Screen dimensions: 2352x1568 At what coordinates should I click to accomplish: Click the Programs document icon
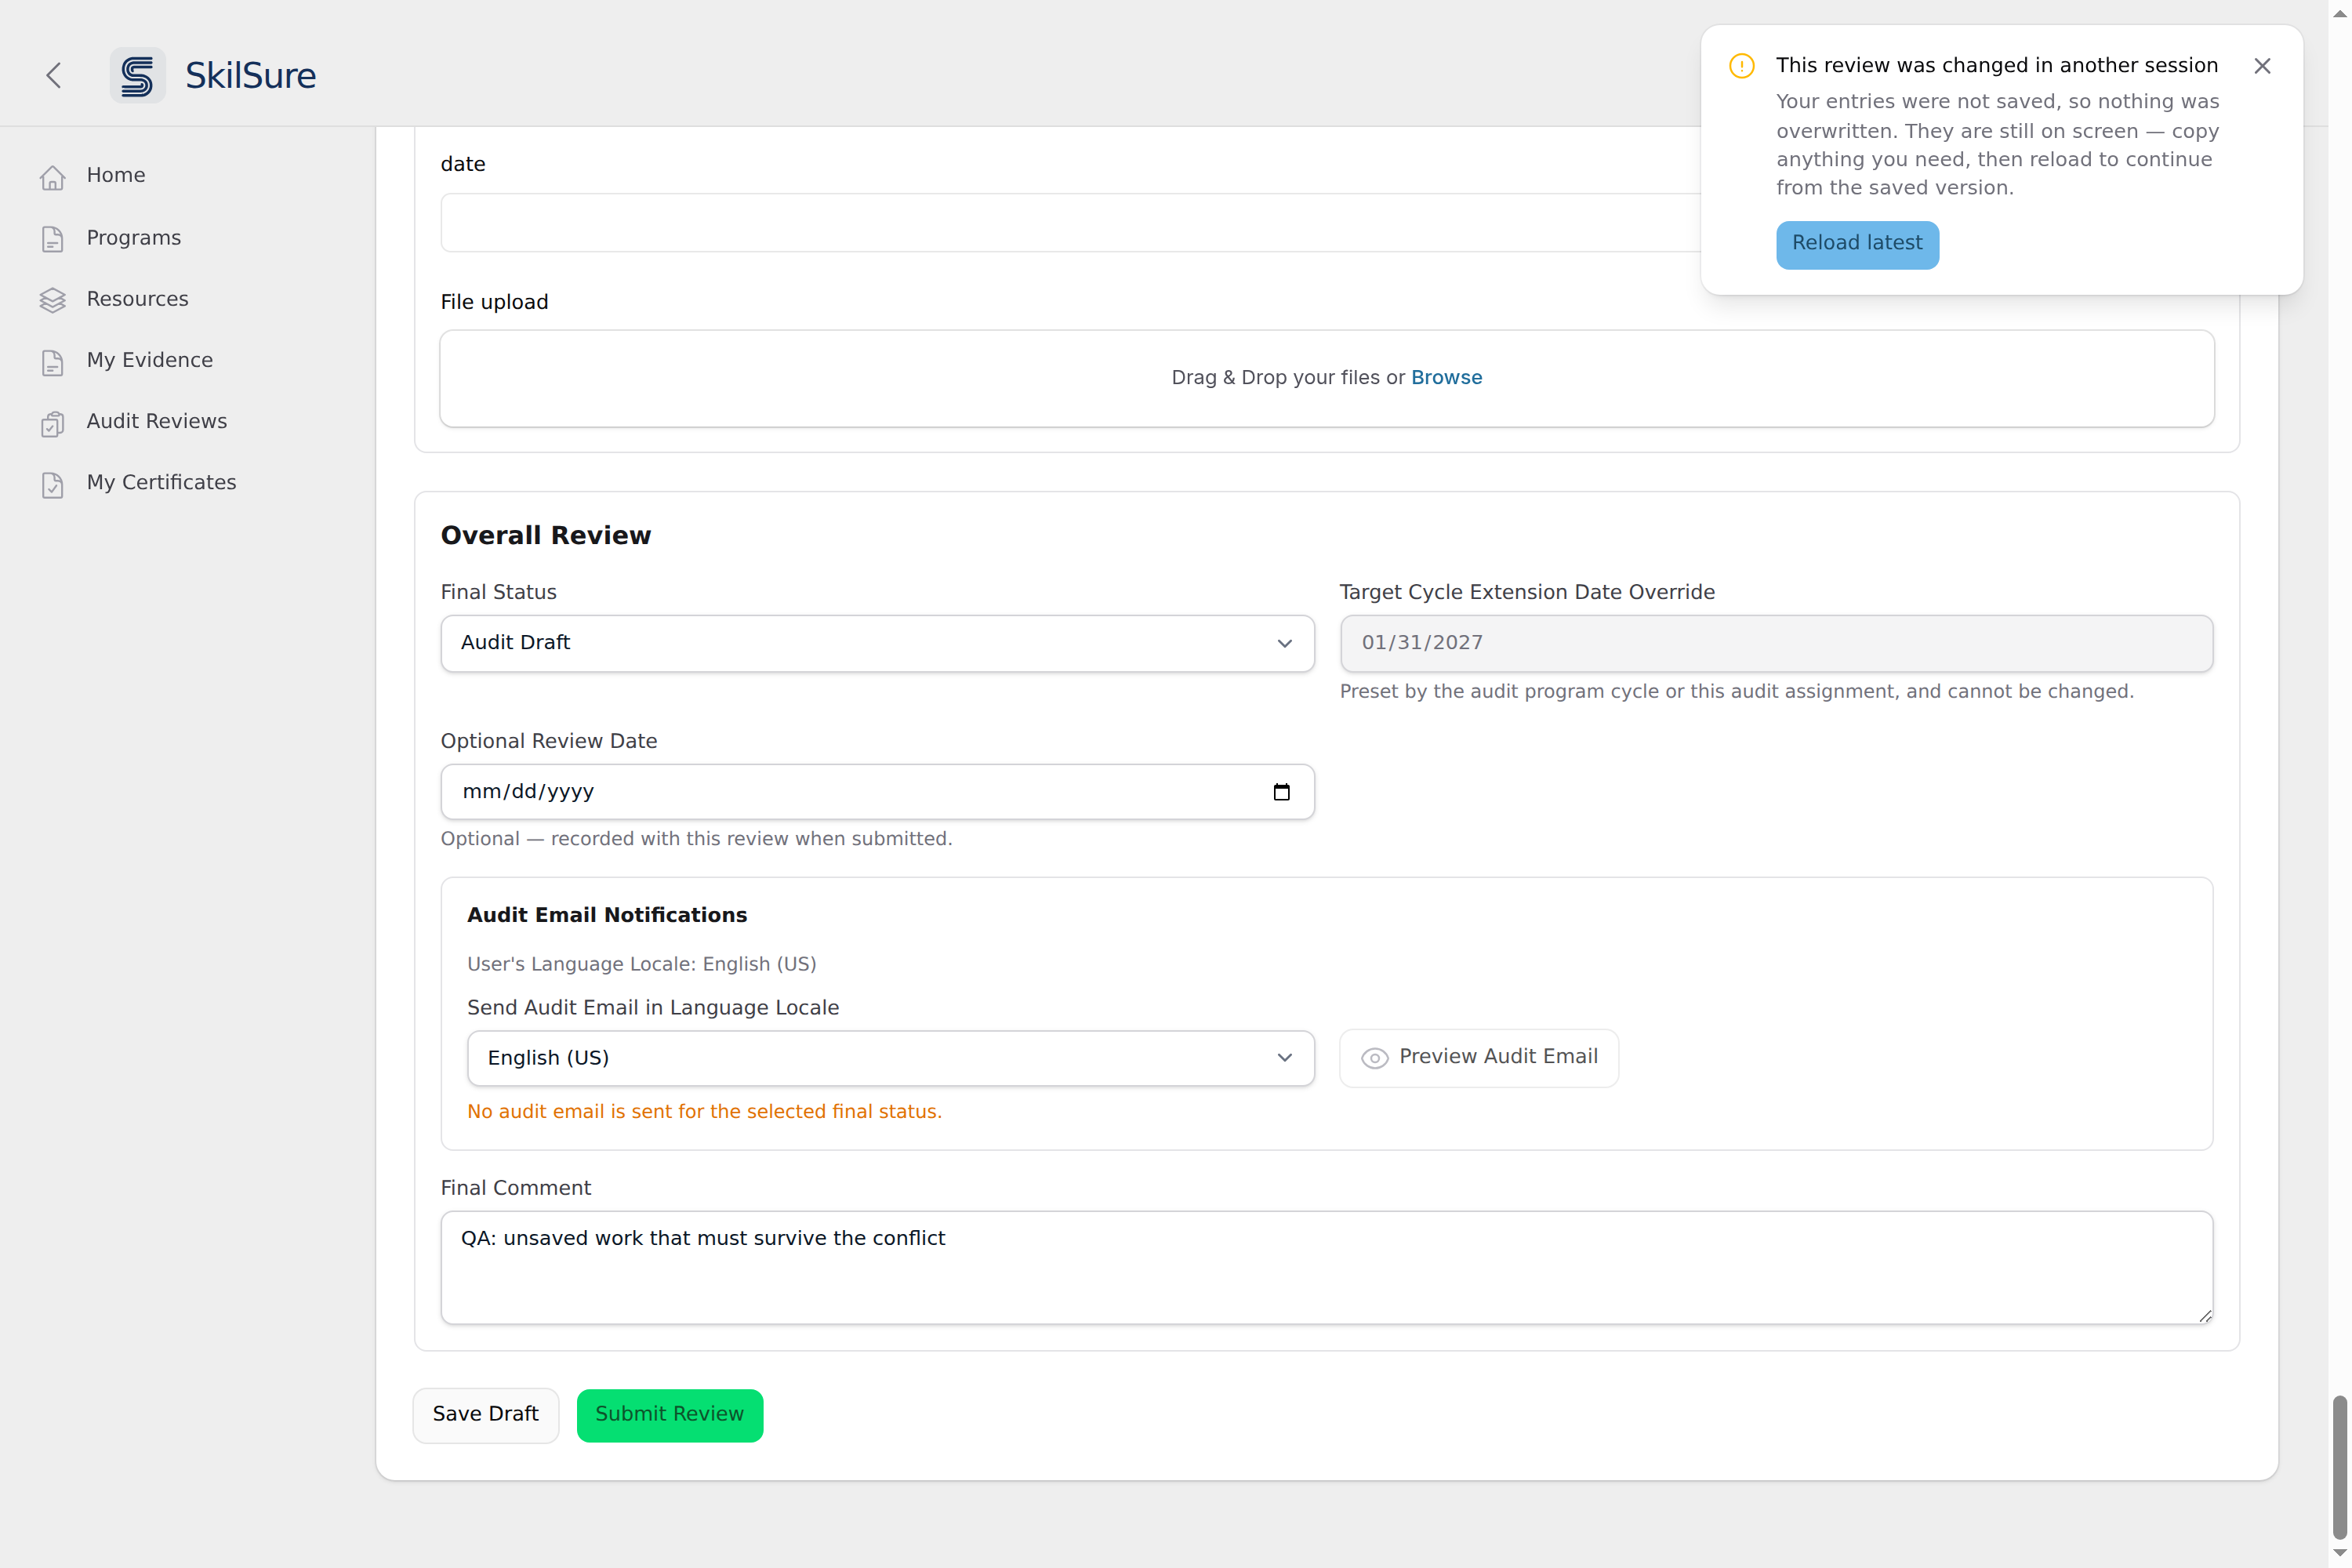tap(53, 239)
